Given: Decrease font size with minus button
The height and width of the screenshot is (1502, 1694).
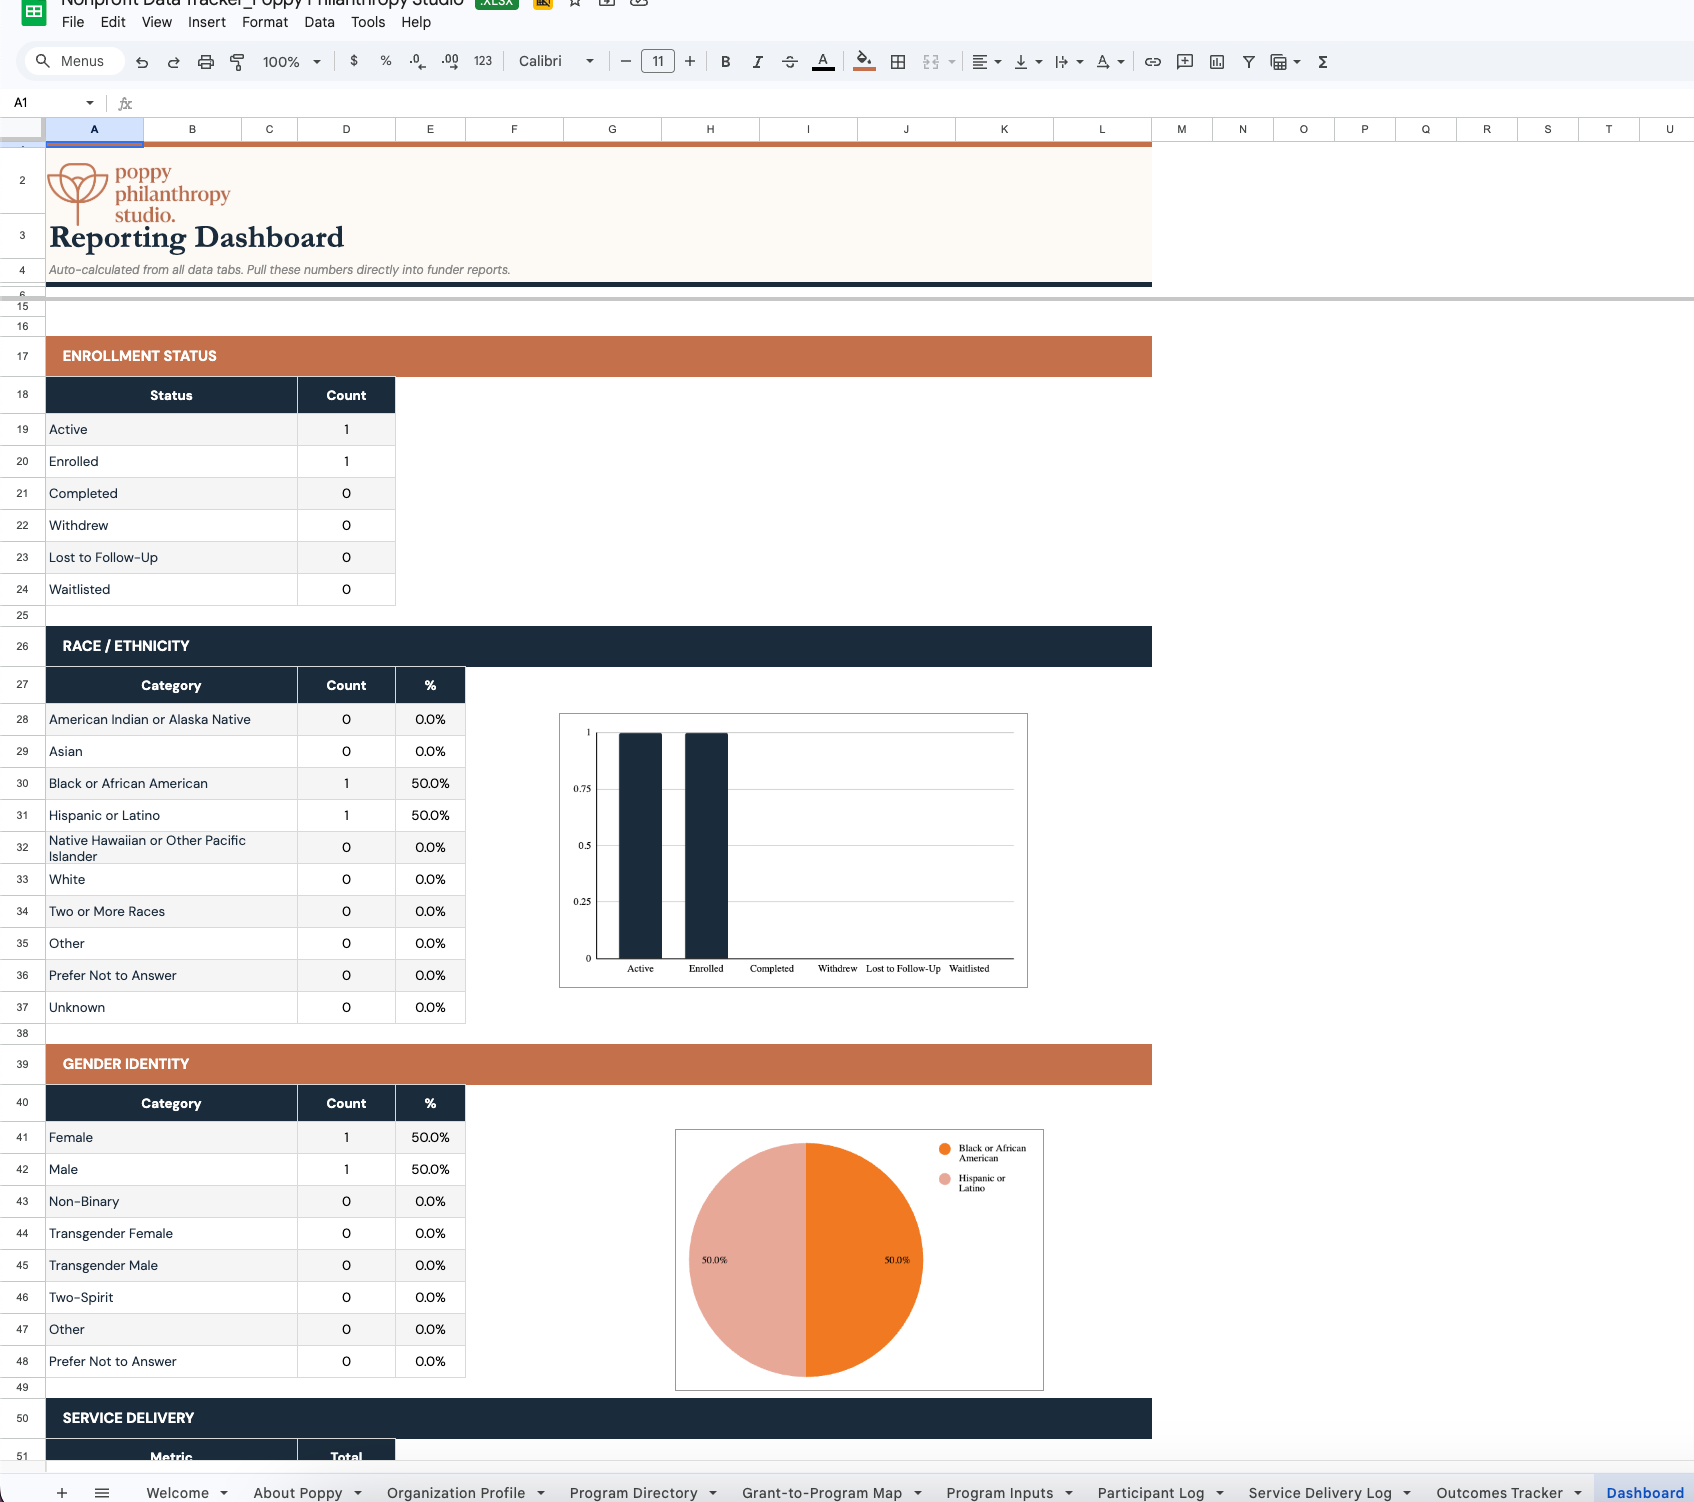Looking at the screenshot, I should pos(626,62).
